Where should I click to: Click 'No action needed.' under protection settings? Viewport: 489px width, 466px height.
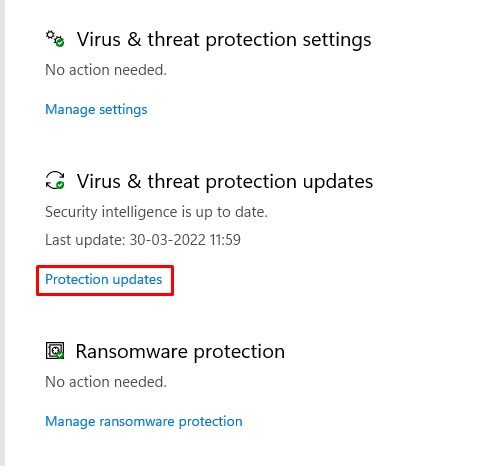pyautogui.click(x=106, y=70)
